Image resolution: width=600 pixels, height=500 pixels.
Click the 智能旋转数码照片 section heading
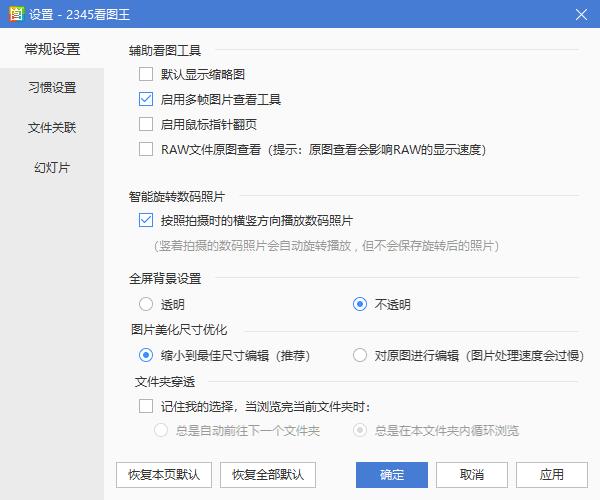[x=177, y=197]
